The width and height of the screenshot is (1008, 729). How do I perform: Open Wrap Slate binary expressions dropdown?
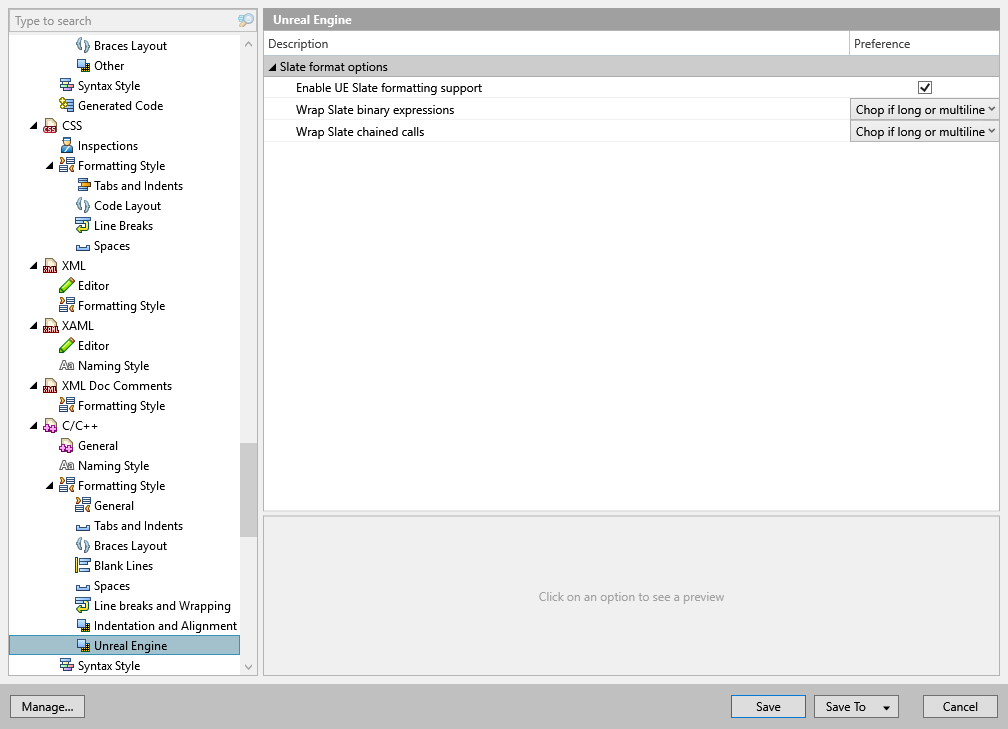925,110
